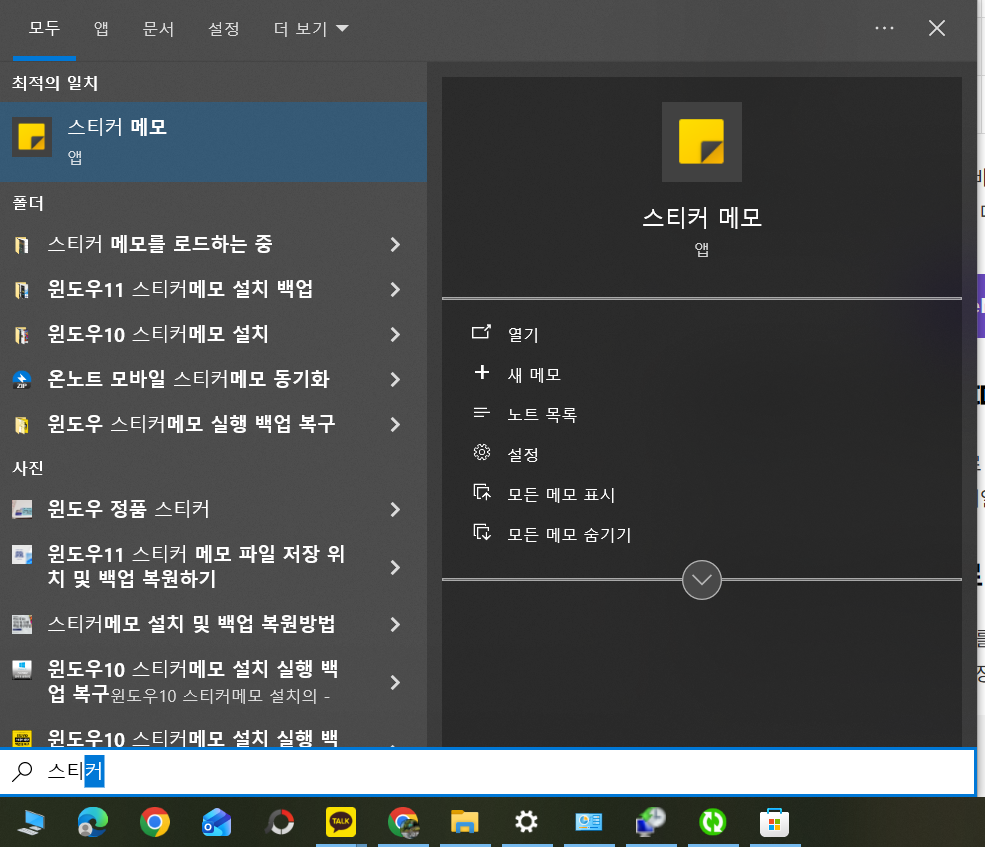Open Outlook from the taskbar
The width and height of the screenshot is (985, 847).
(x=216, y=822)
